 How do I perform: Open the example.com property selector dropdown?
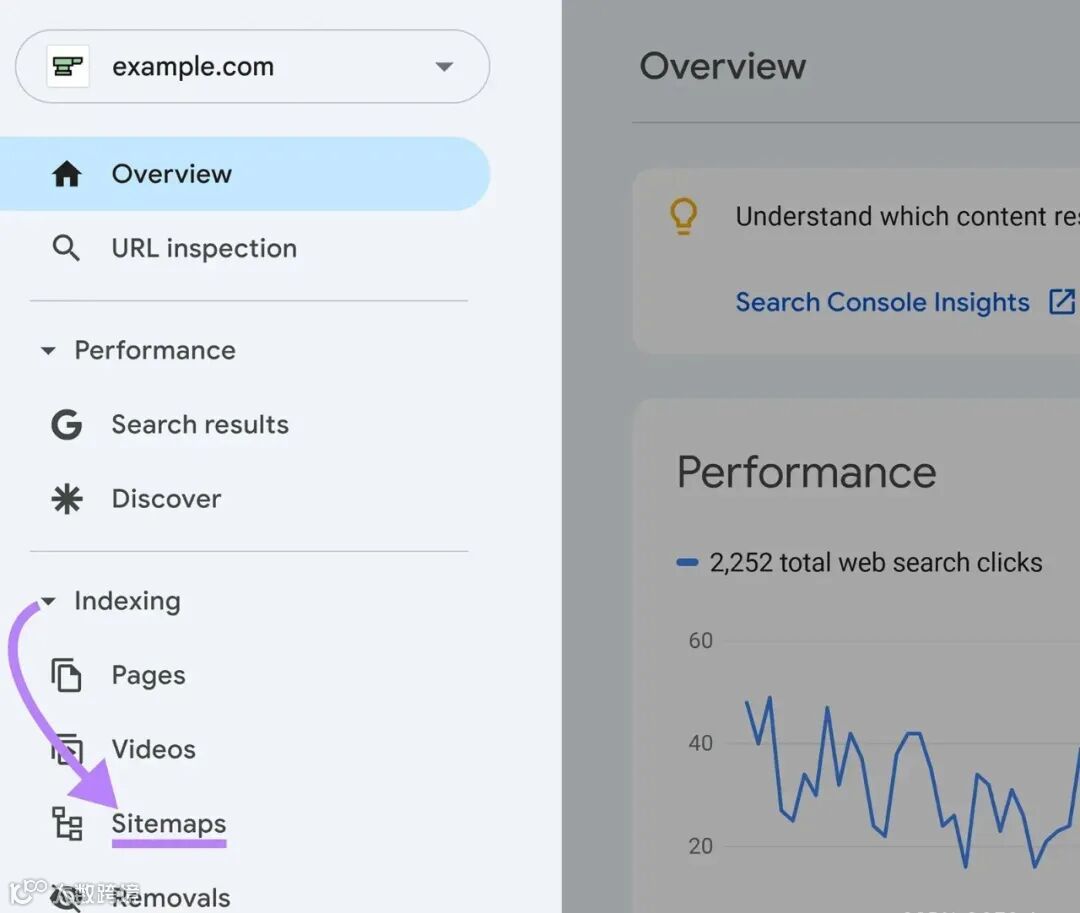(x=252, y=66)
